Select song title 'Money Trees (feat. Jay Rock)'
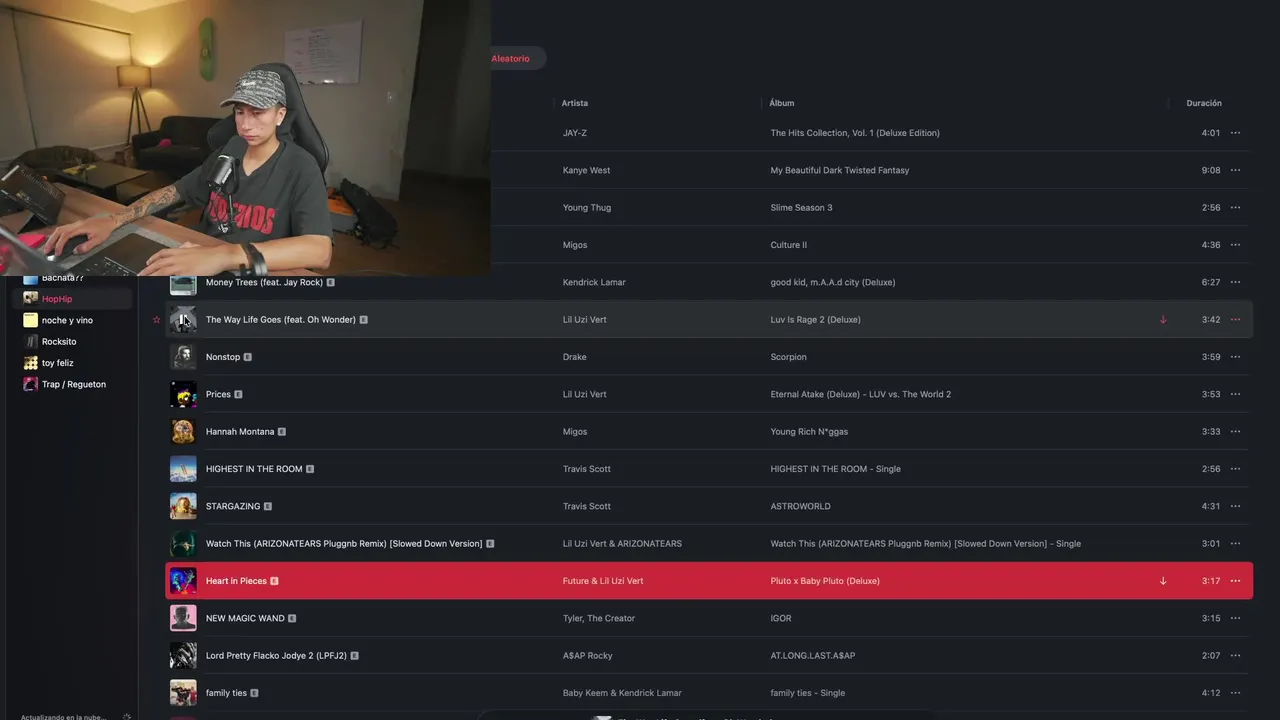The image size is (1280, 720). (264, 282)
